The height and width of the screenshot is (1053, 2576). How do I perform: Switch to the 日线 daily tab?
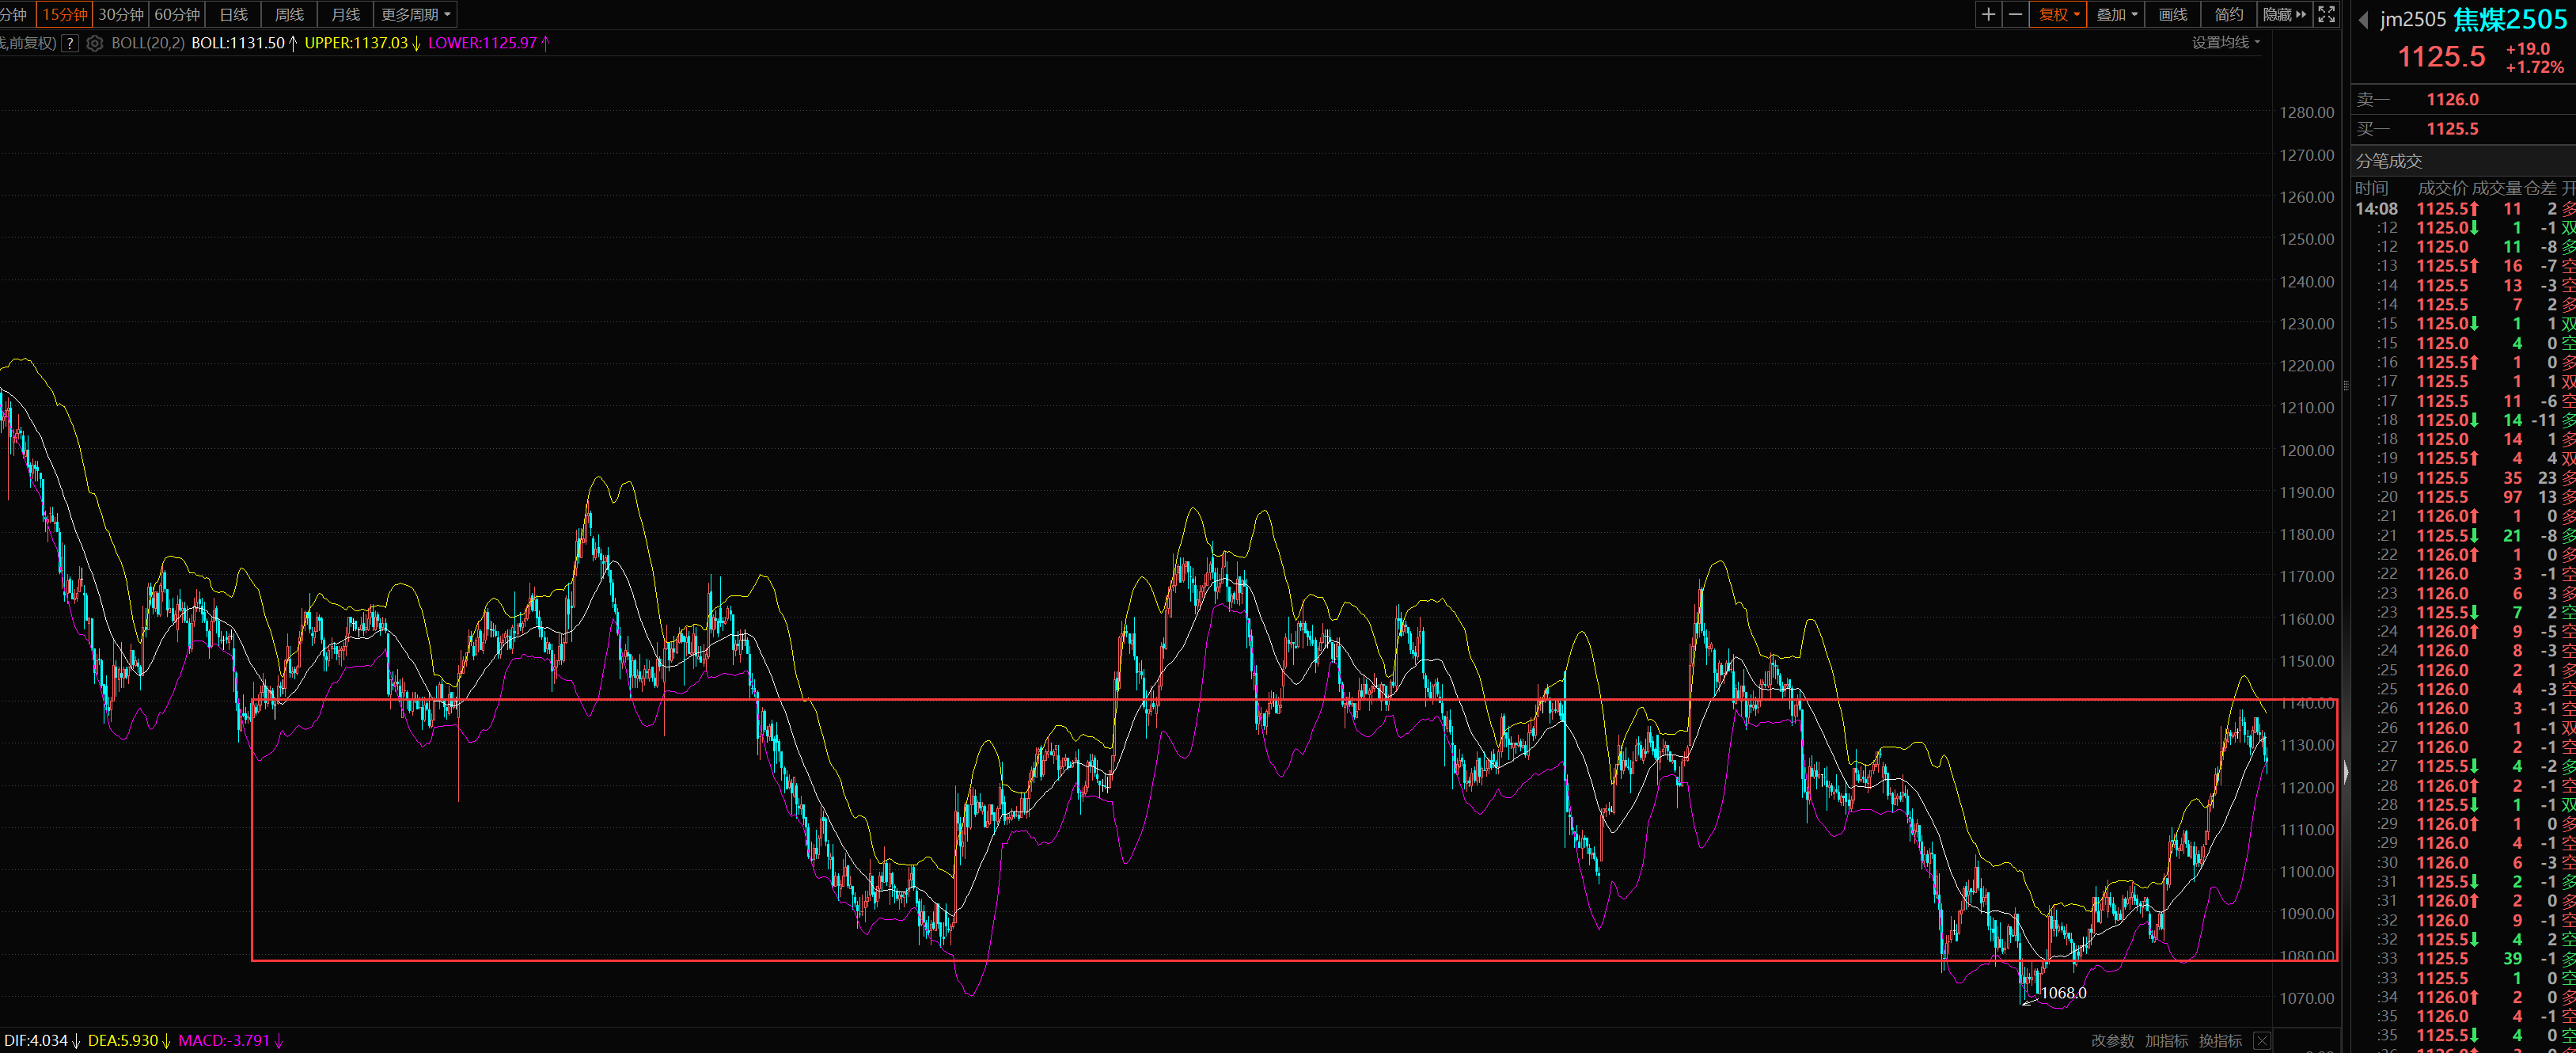(x=233, y=14)
